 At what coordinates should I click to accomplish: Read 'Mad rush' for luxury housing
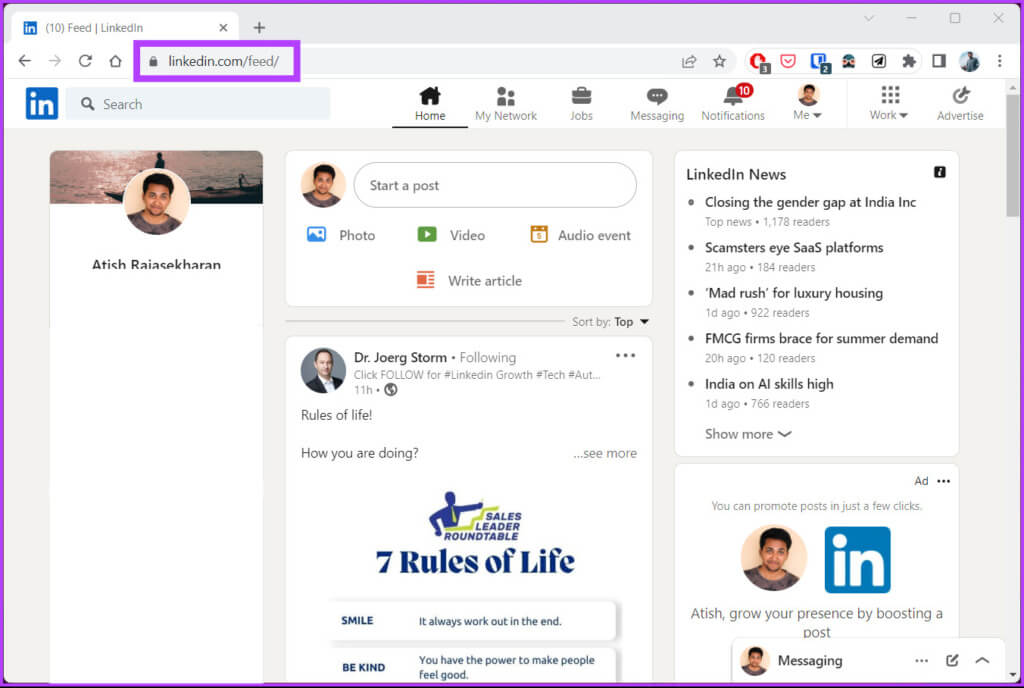click(794, 293)
